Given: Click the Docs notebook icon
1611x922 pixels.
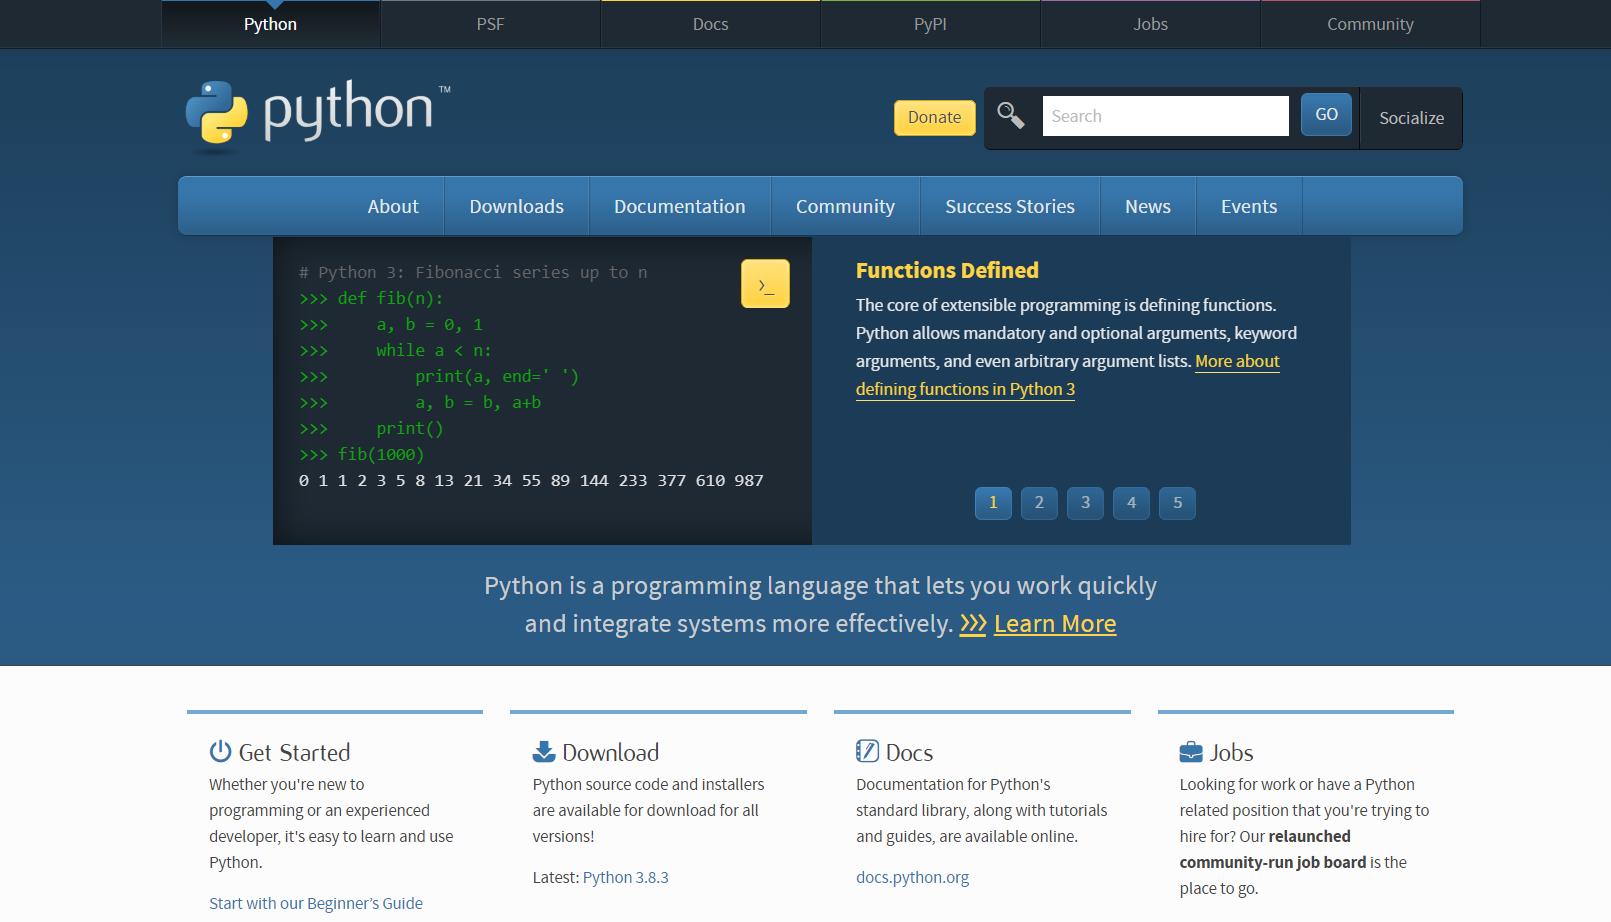Looking at the screenshot, I should coord(866,750).
